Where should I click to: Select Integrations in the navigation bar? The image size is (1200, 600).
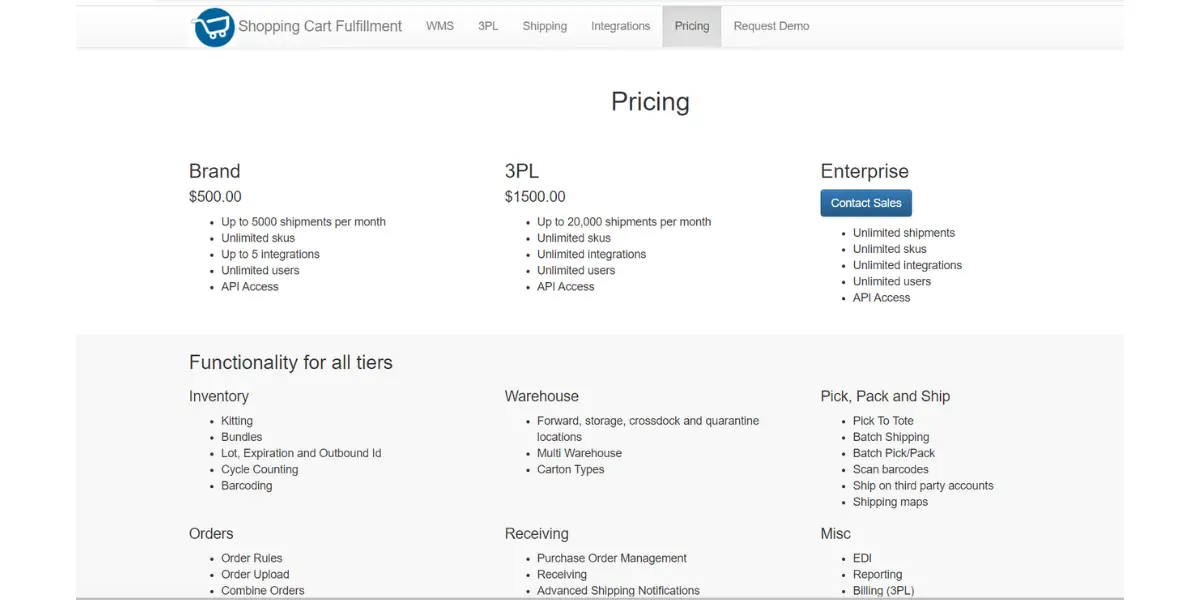point(621,26)
